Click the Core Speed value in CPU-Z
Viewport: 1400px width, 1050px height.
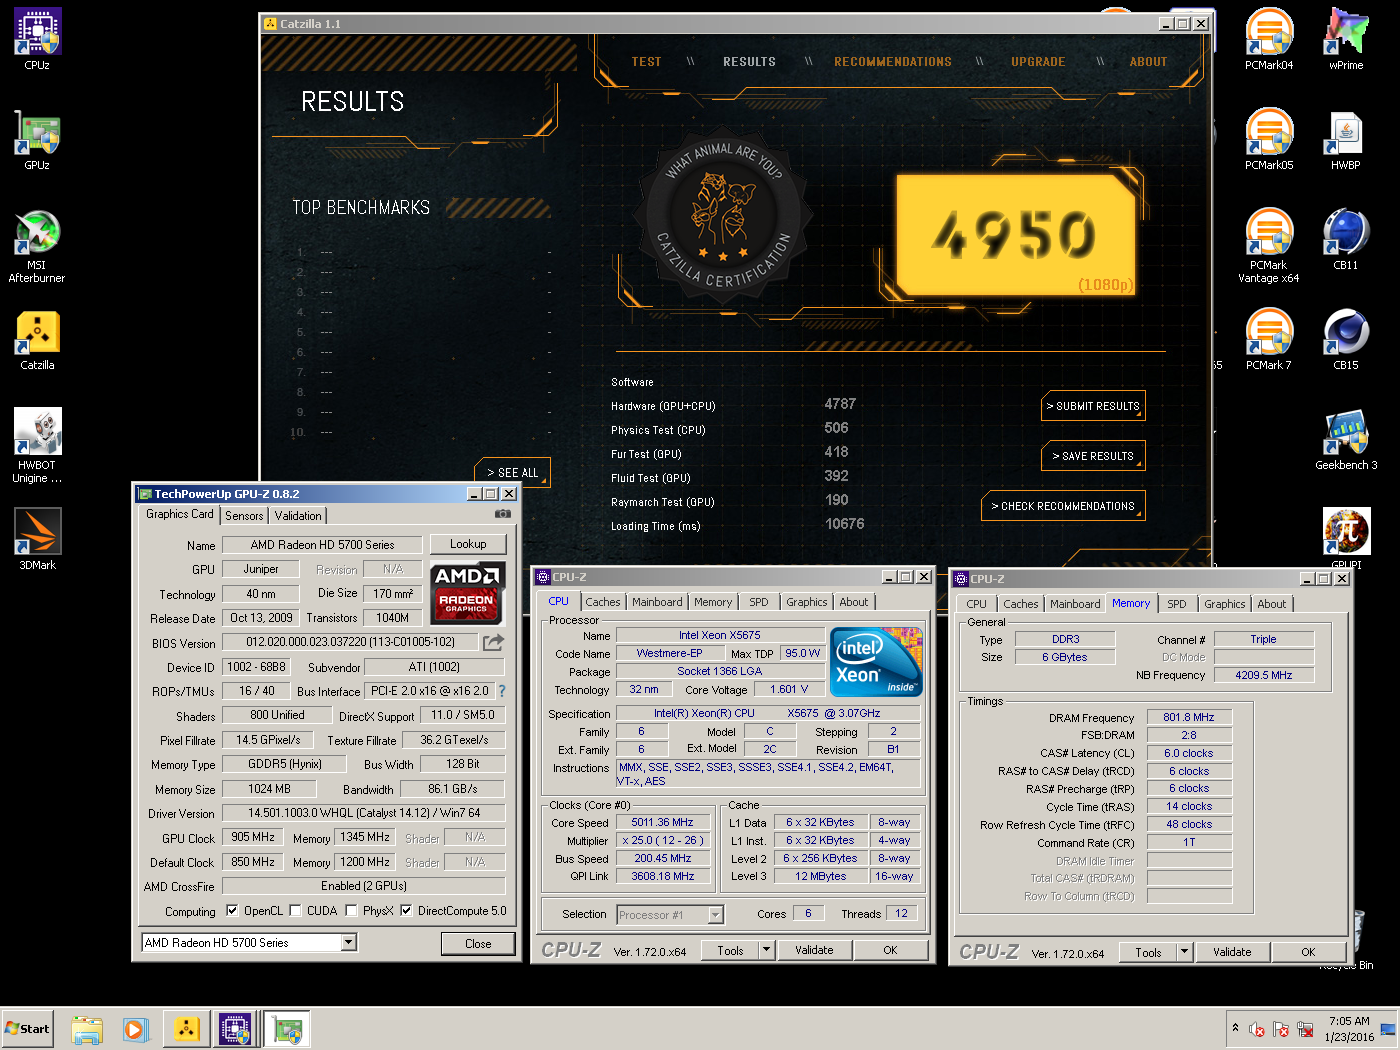pyautogui.click(x=662, y=822)
